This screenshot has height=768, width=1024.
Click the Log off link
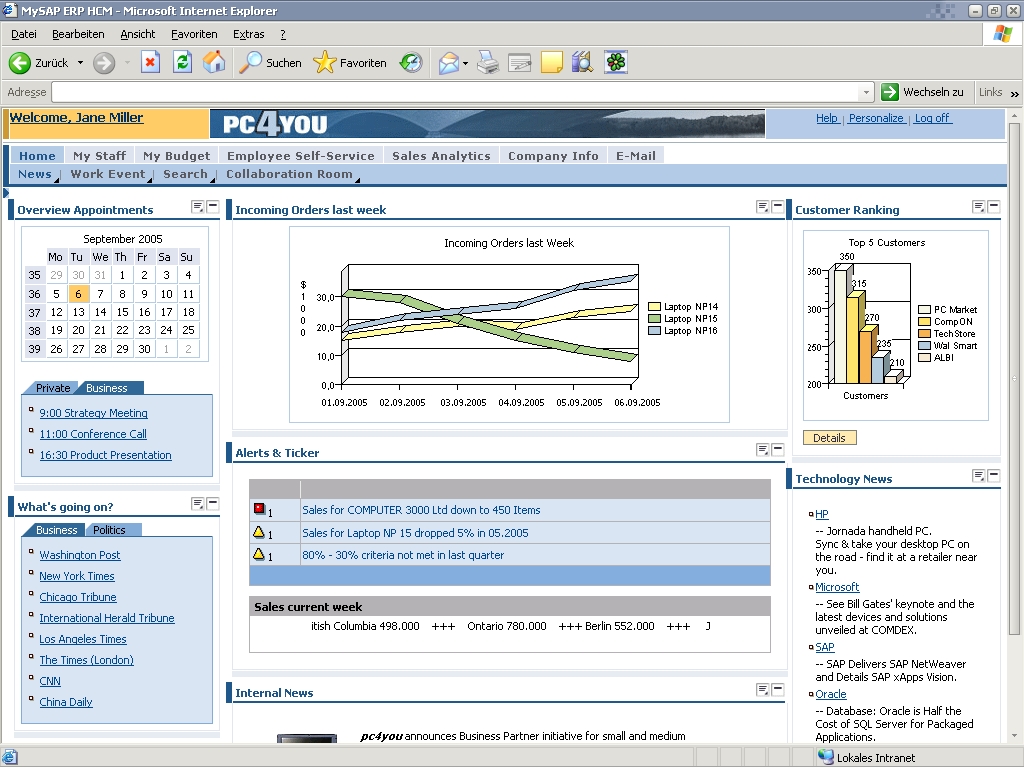pos(932,118)
